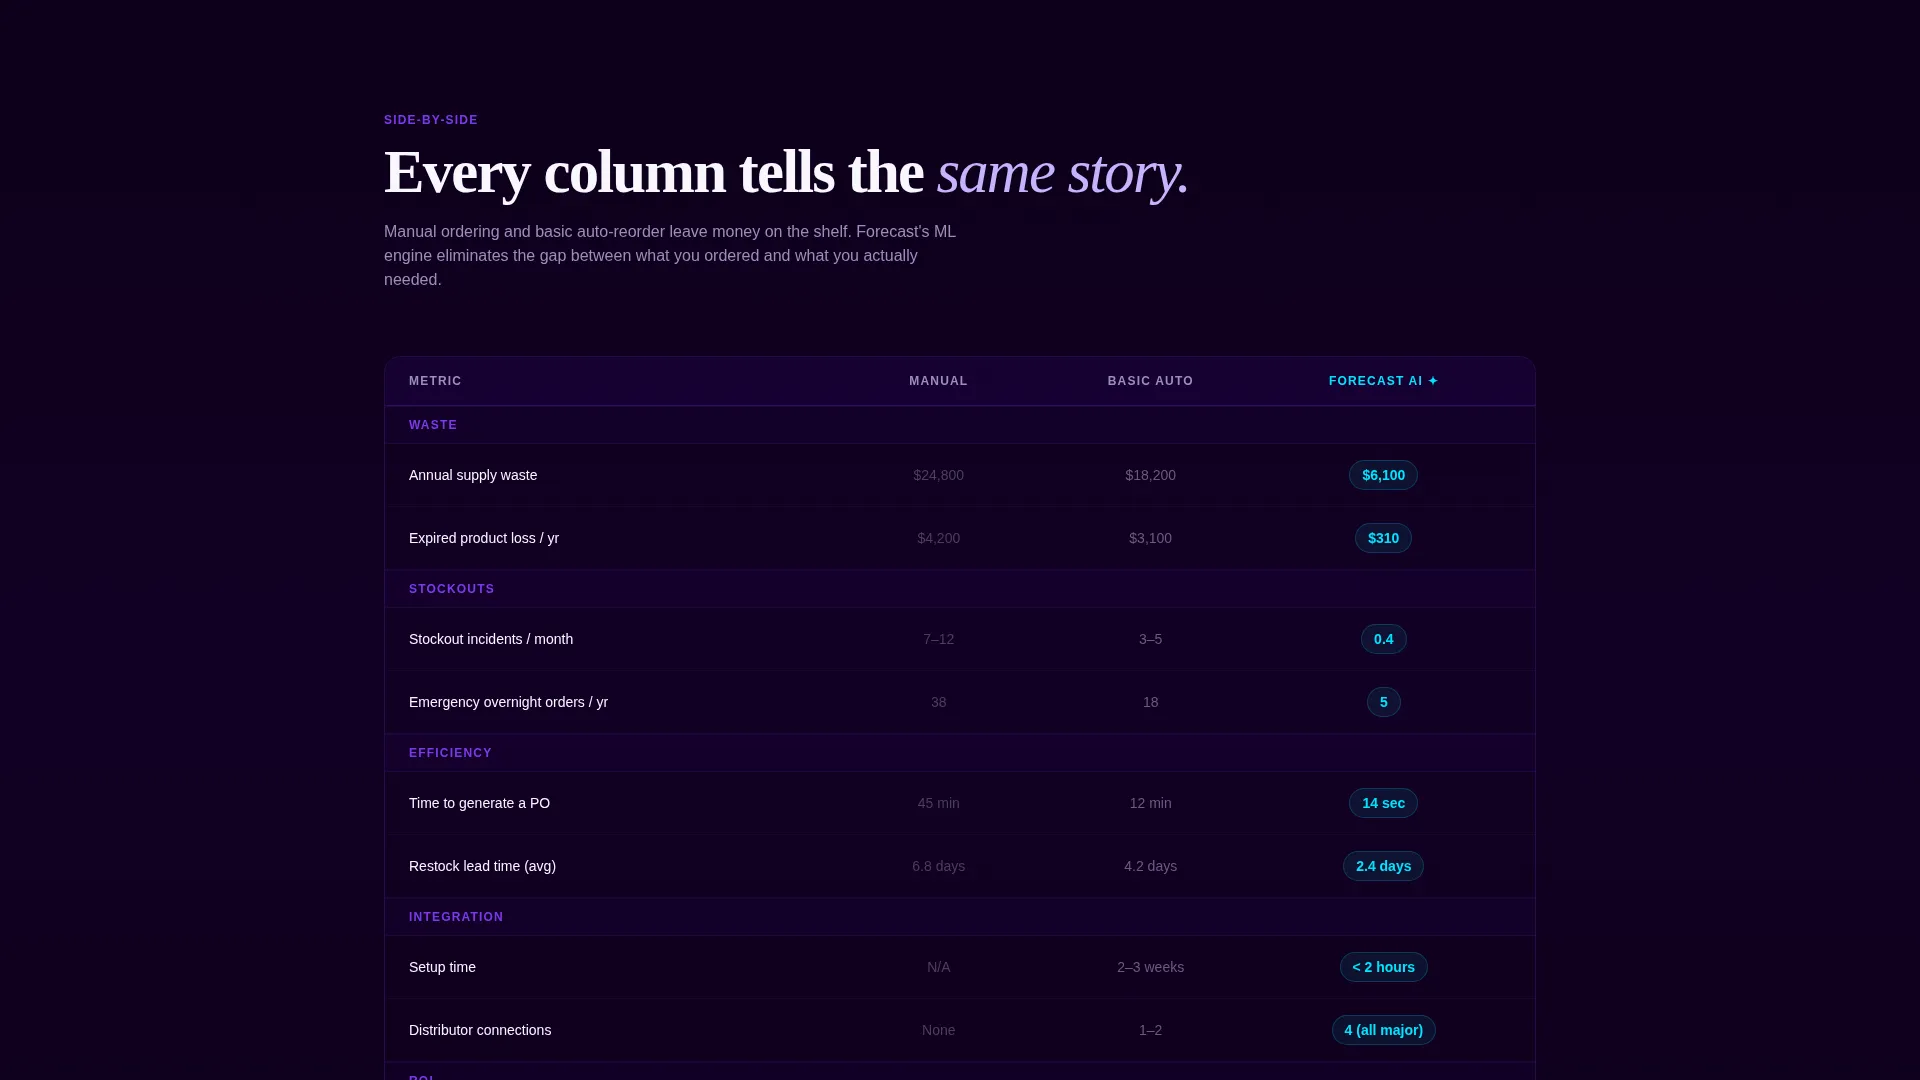Viewport: 1920px width, 1080px height.
Task: Click the FORECAST AI column header
Action: pos(1383,381)
